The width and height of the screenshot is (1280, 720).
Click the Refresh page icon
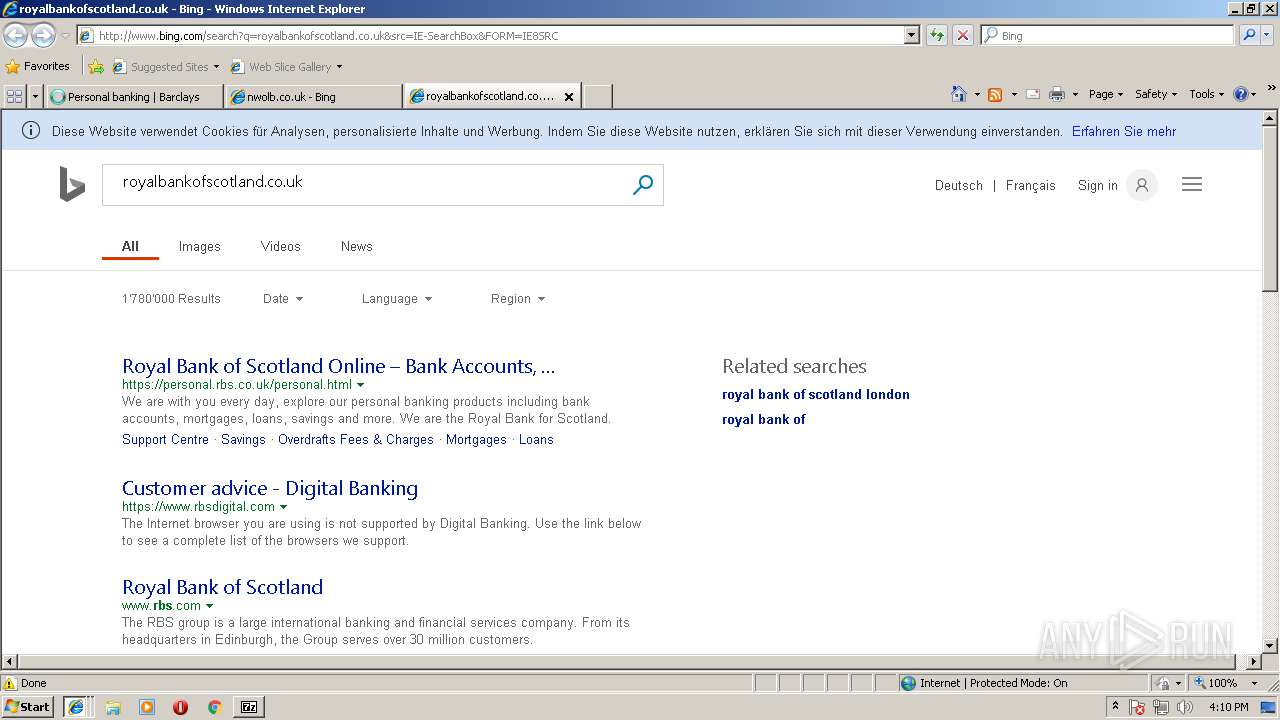937,35
